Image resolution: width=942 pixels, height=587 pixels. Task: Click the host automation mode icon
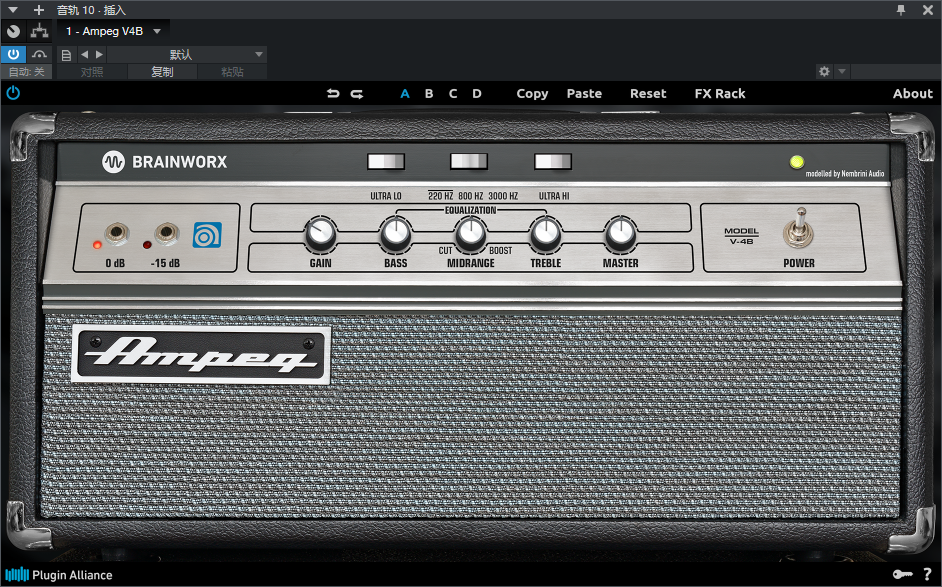pyautogui.click(x=39, y=54)
